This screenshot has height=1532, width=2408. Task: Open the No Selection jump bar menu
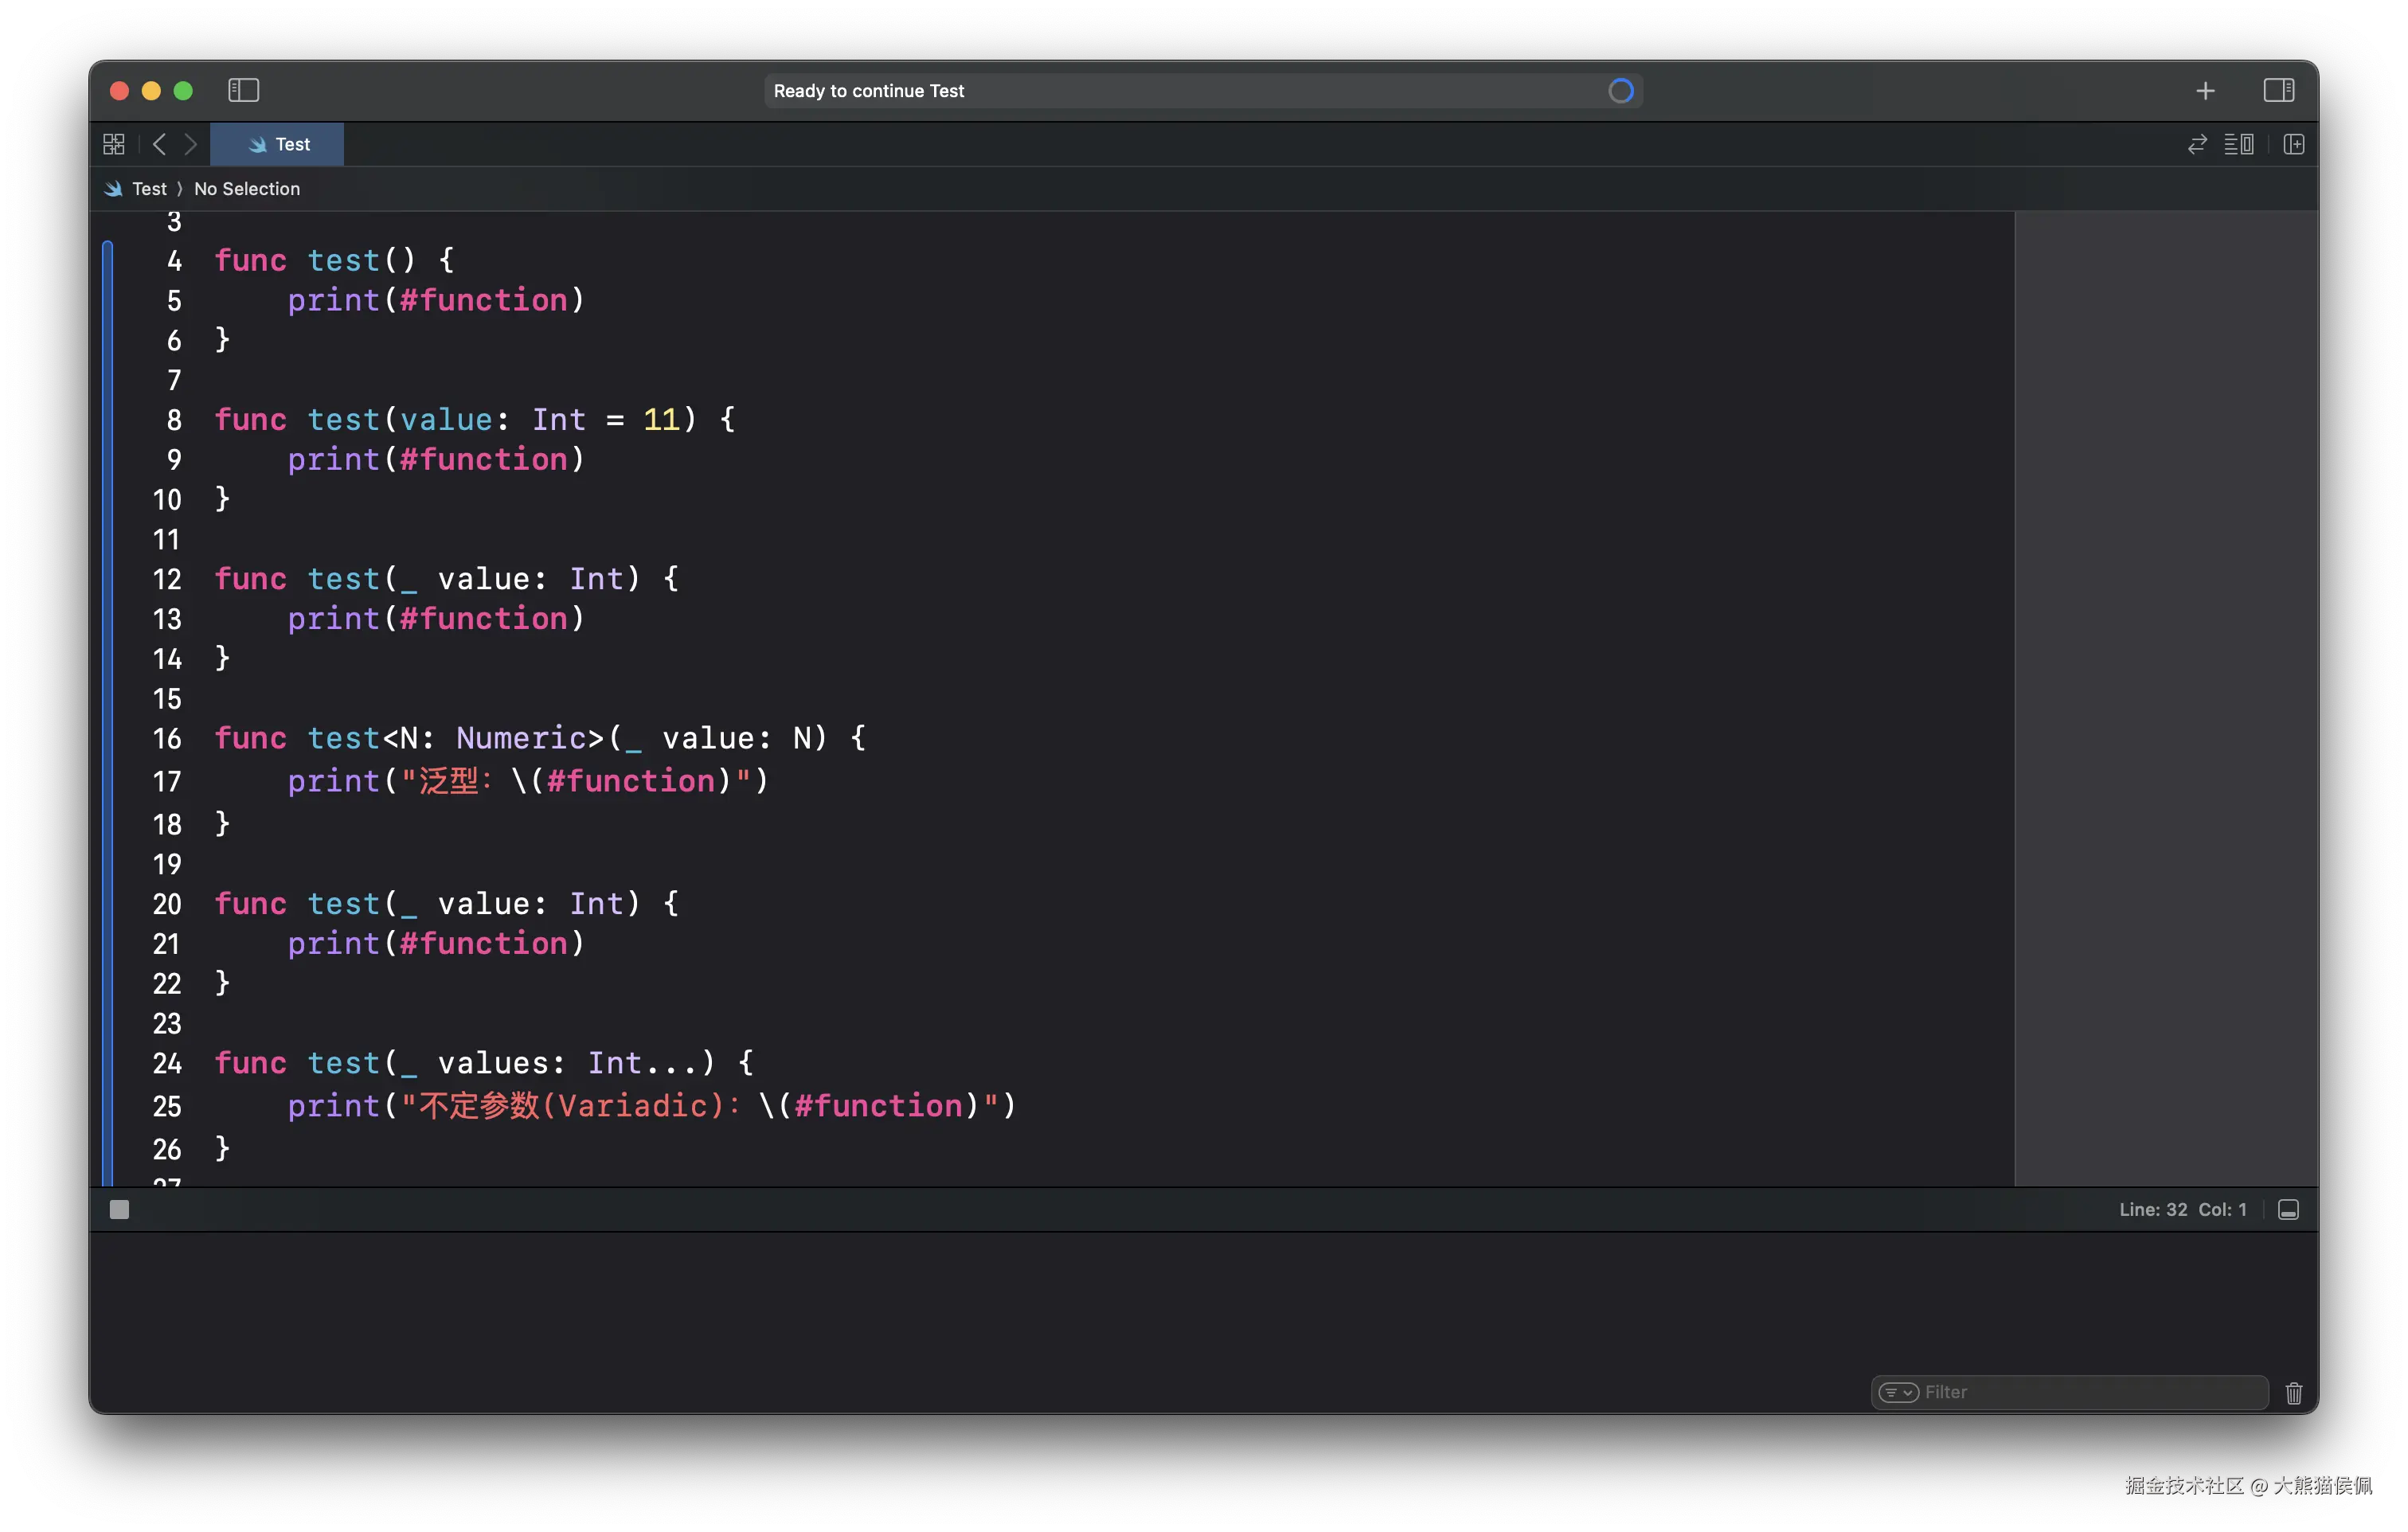[x=246, y=189]
